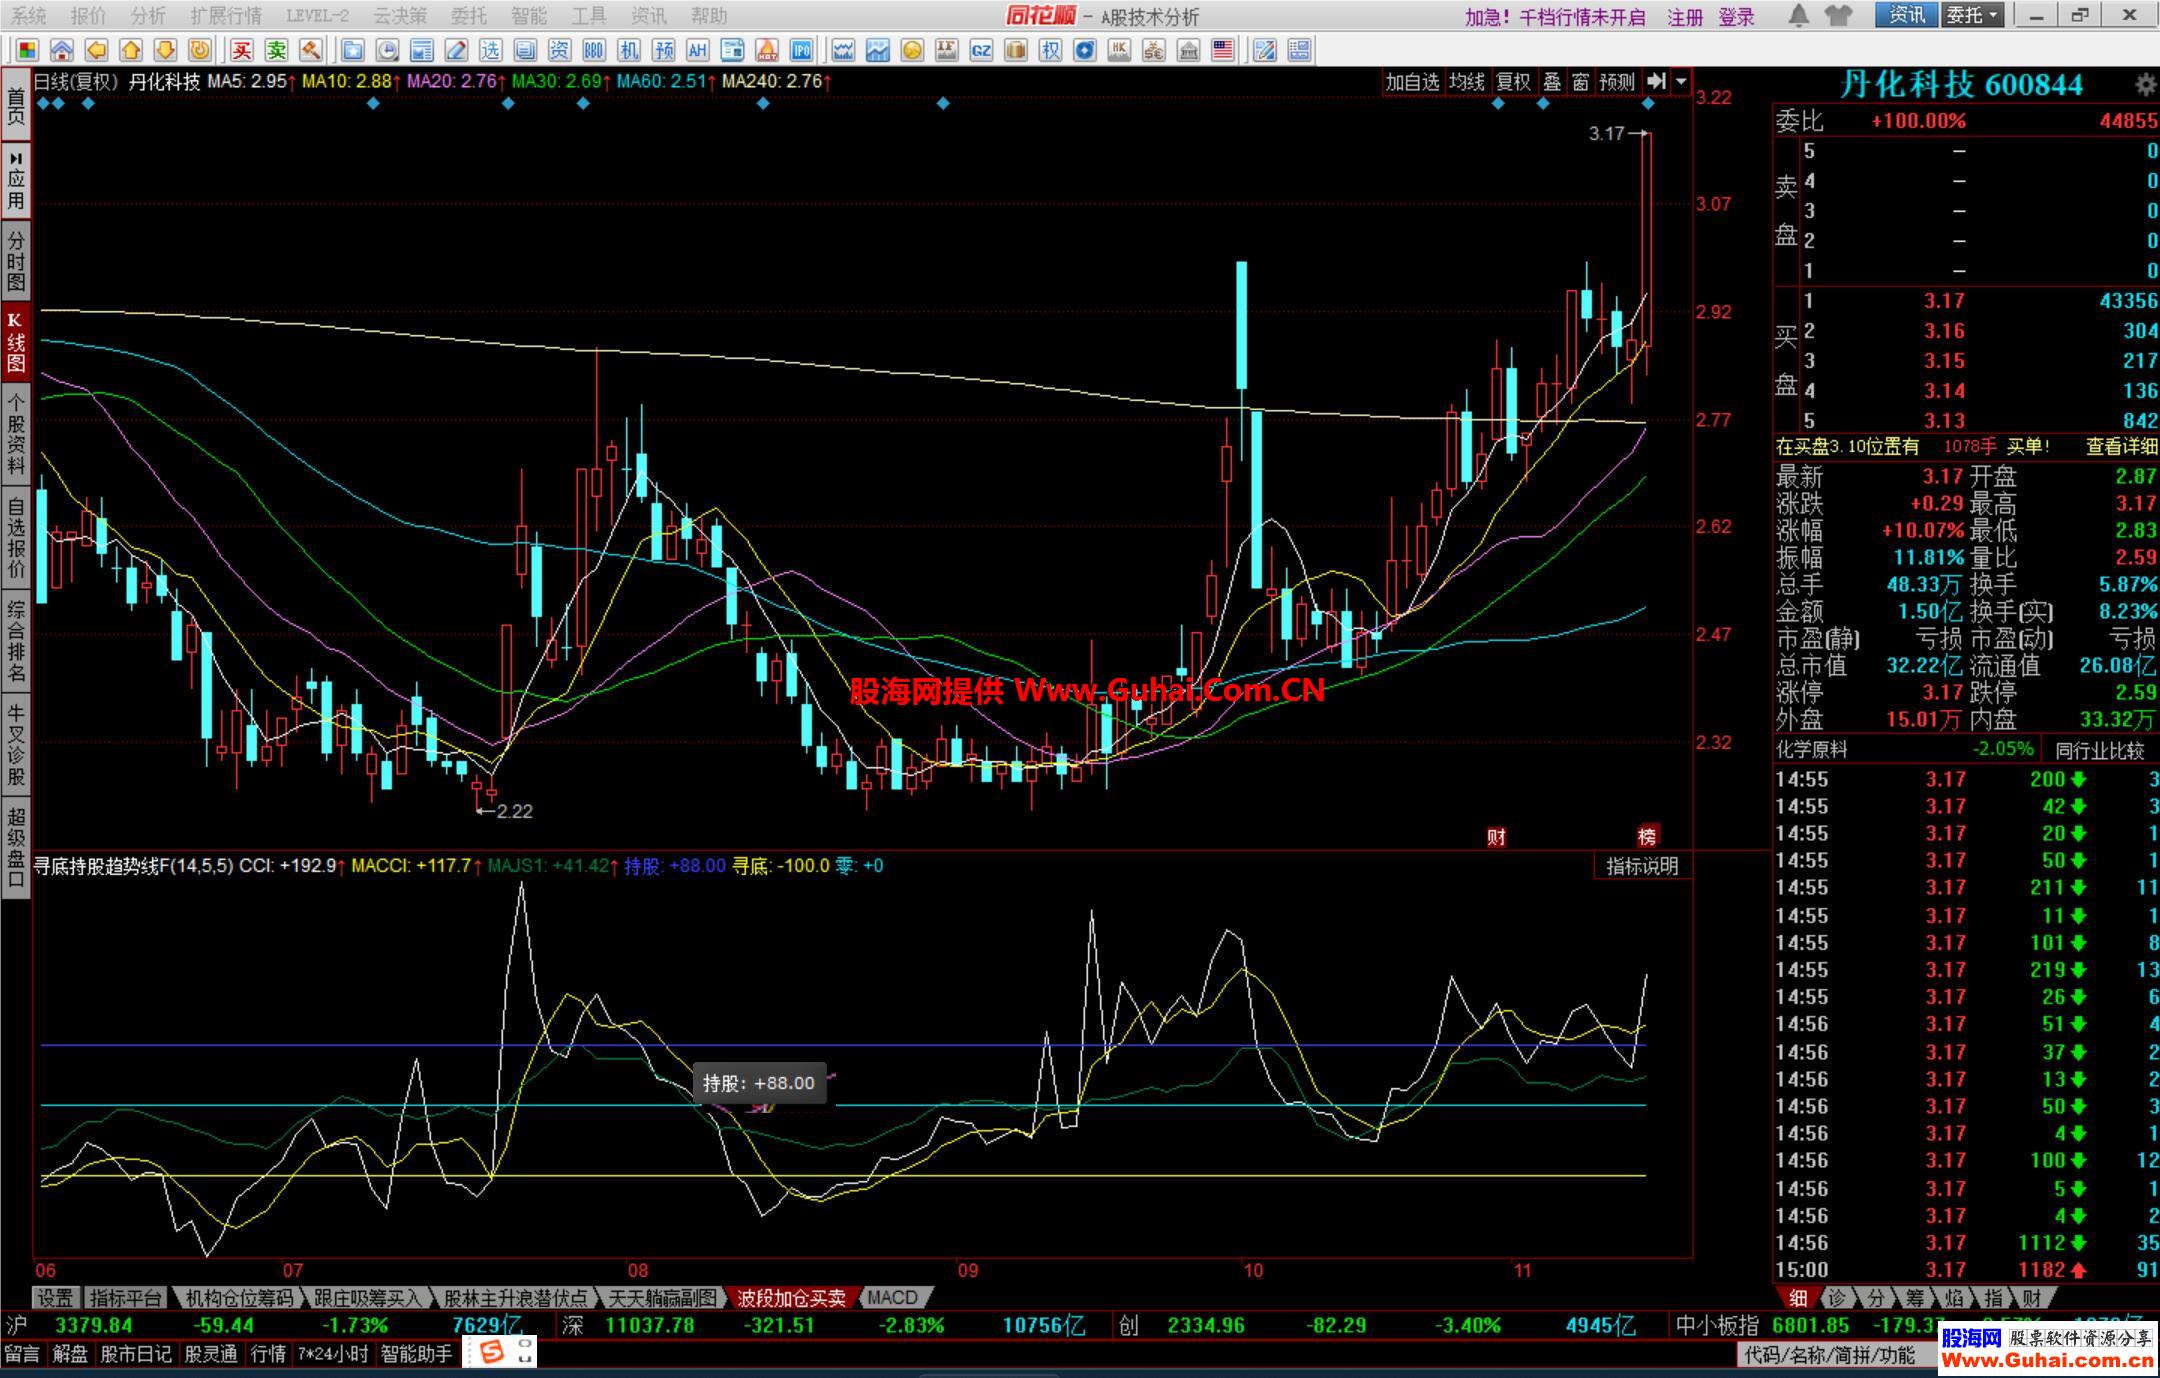Click the home page house icon in toolbar

(x=61, y=50)
